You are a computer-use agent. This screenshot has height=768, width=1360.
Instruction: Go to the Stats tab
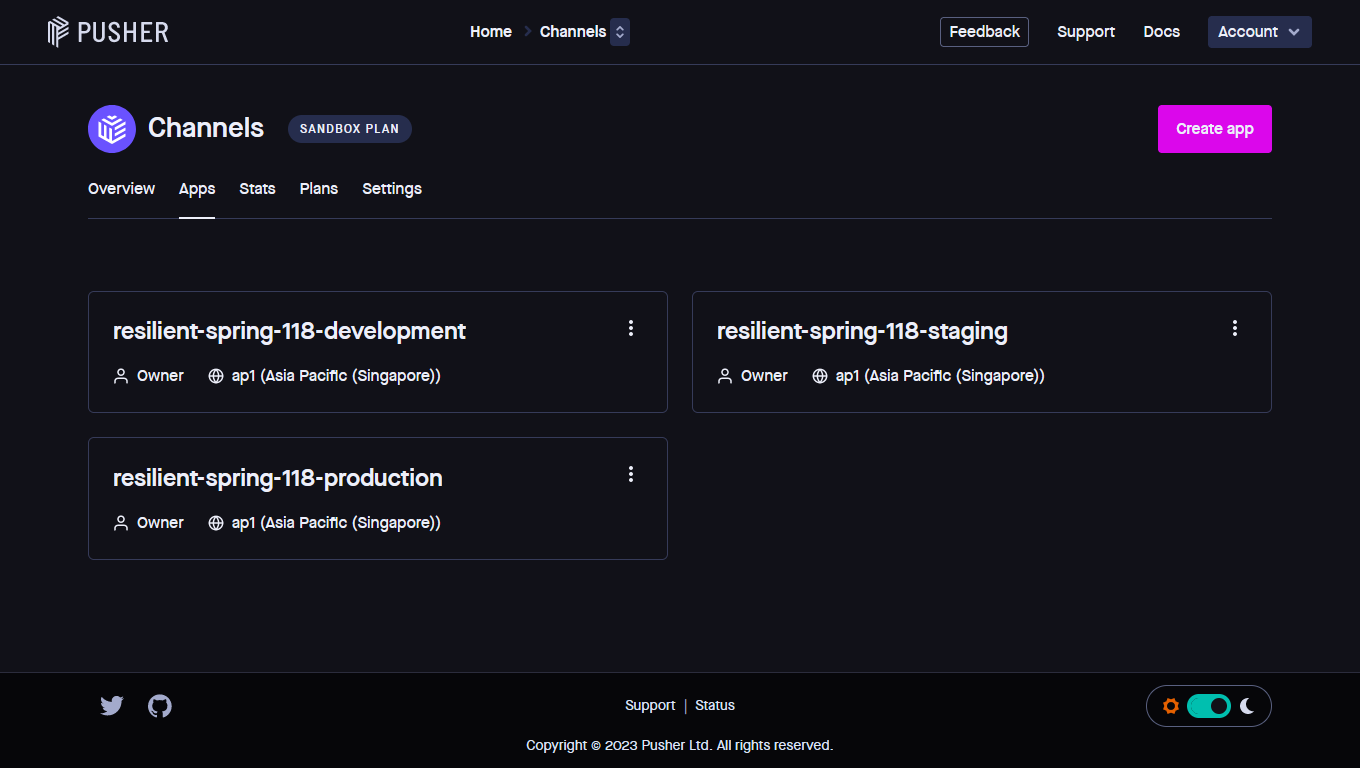pos(257,189)
